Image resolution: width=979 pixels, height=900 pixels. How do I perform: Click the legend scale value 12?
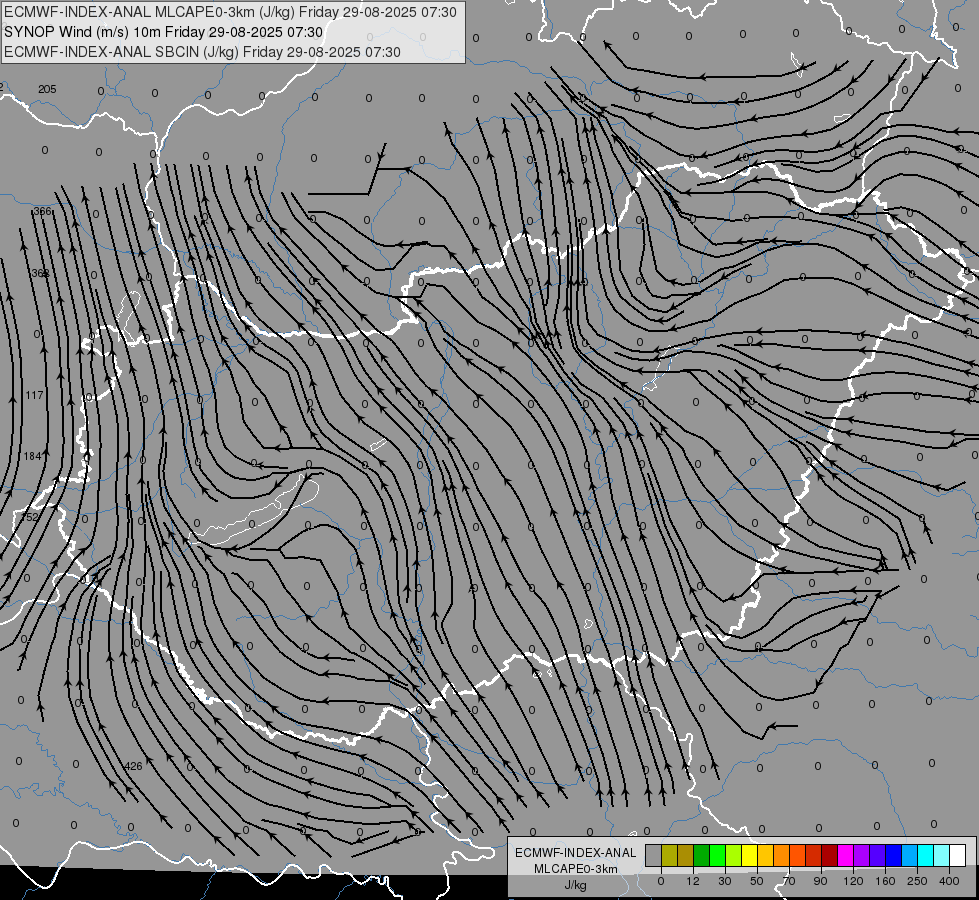[x=693, y=881]
